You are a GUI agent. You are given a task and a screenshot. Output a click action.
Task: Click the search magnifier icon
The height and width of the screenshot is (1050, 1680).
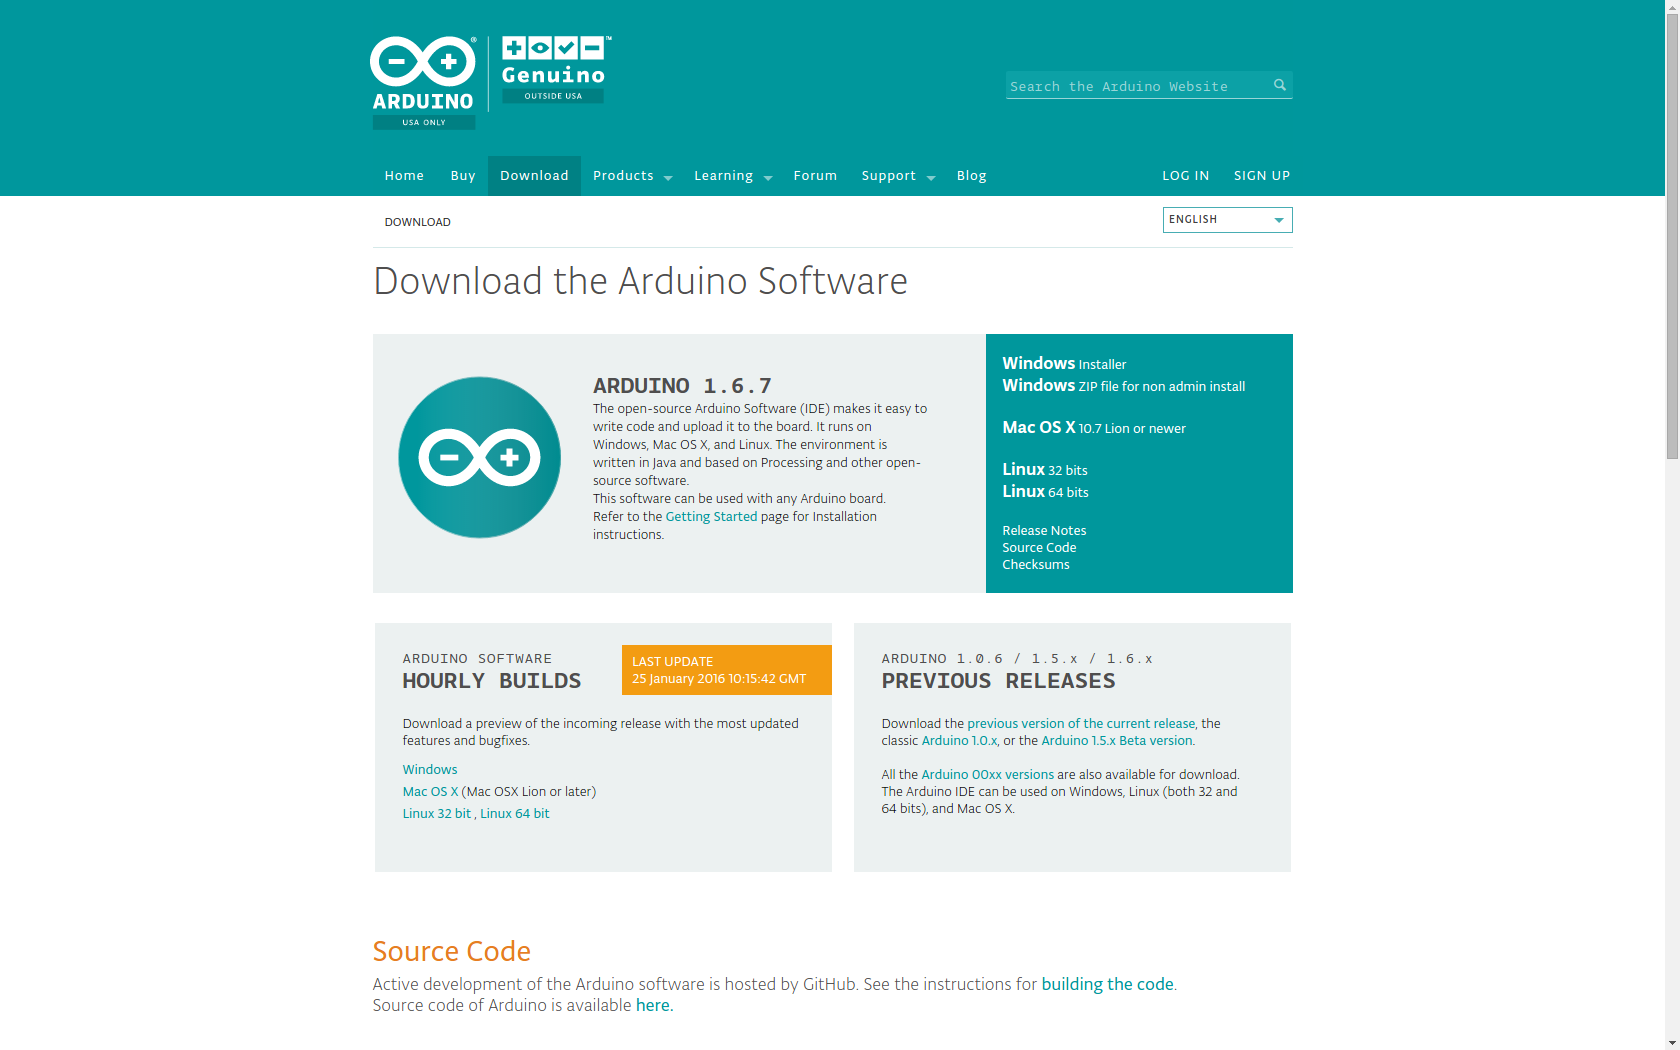(x=1280, y=85)
